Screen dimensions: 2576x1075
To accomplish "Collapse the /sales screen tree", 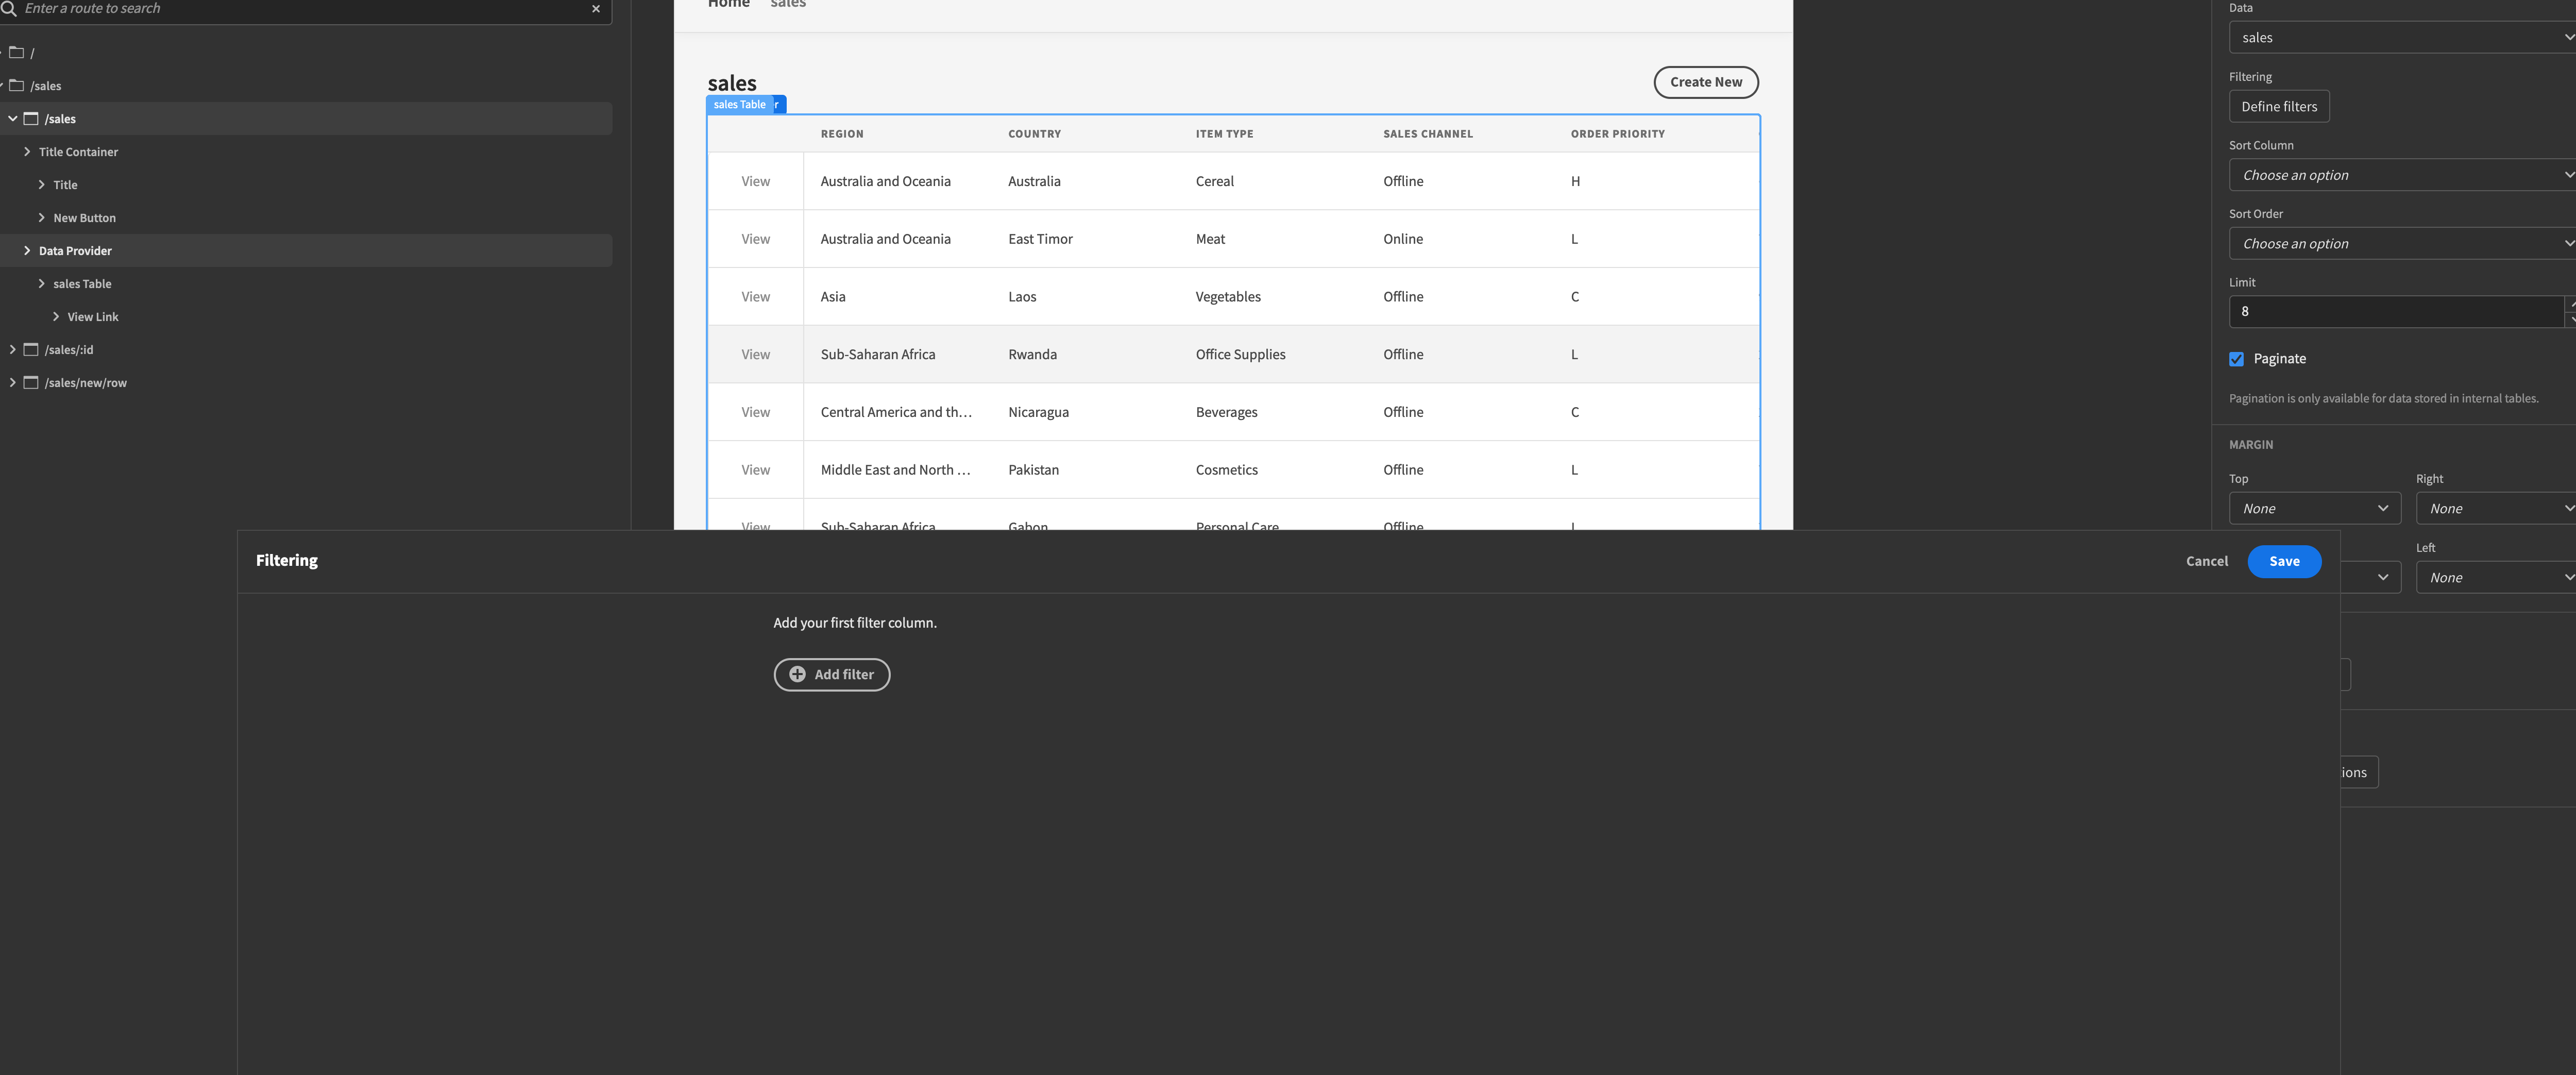I will [x=13, y=118].
